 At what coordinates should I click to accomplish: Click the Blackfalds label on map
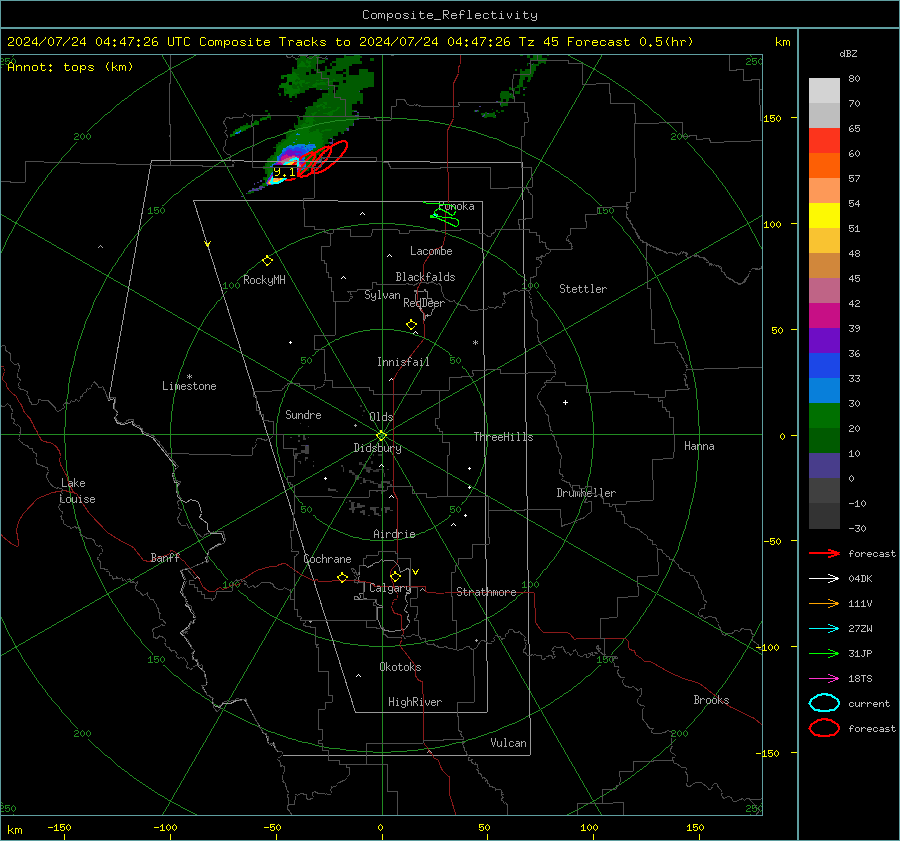pos(425,277)
